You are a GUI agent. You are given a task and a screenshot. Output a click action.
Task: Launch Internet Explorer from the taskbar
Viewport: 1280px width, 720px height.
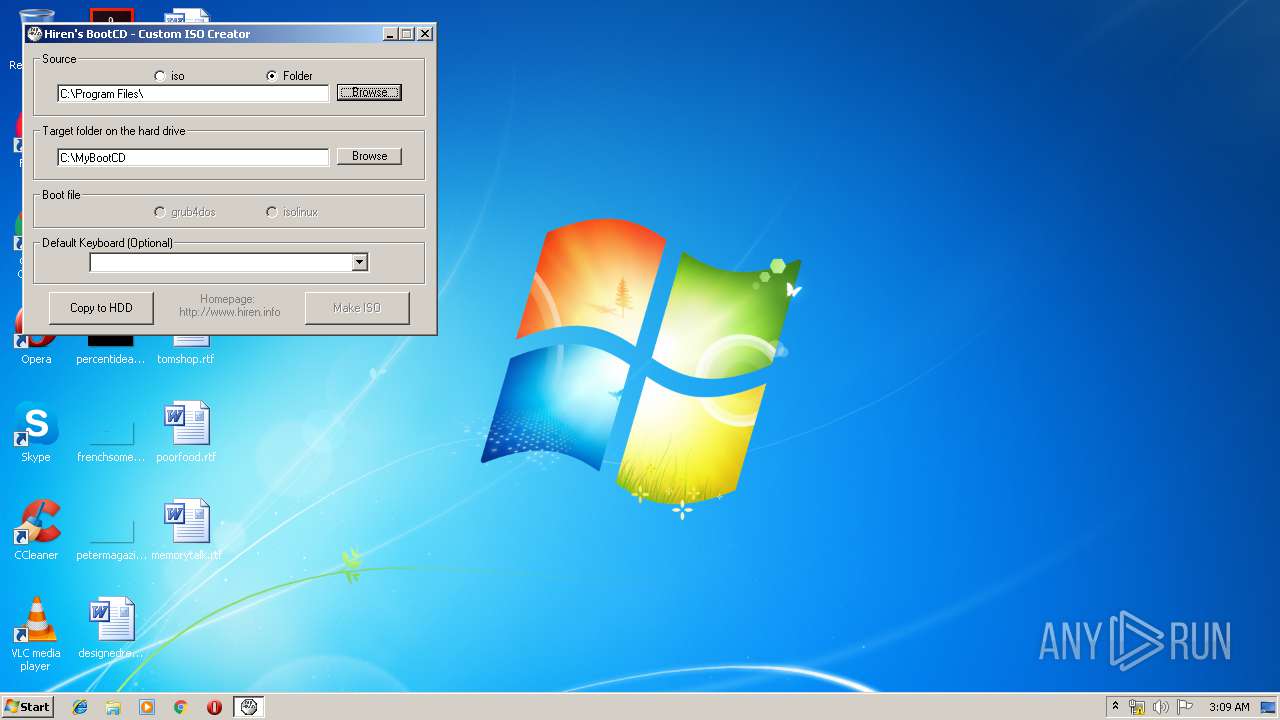pos(80,707)
